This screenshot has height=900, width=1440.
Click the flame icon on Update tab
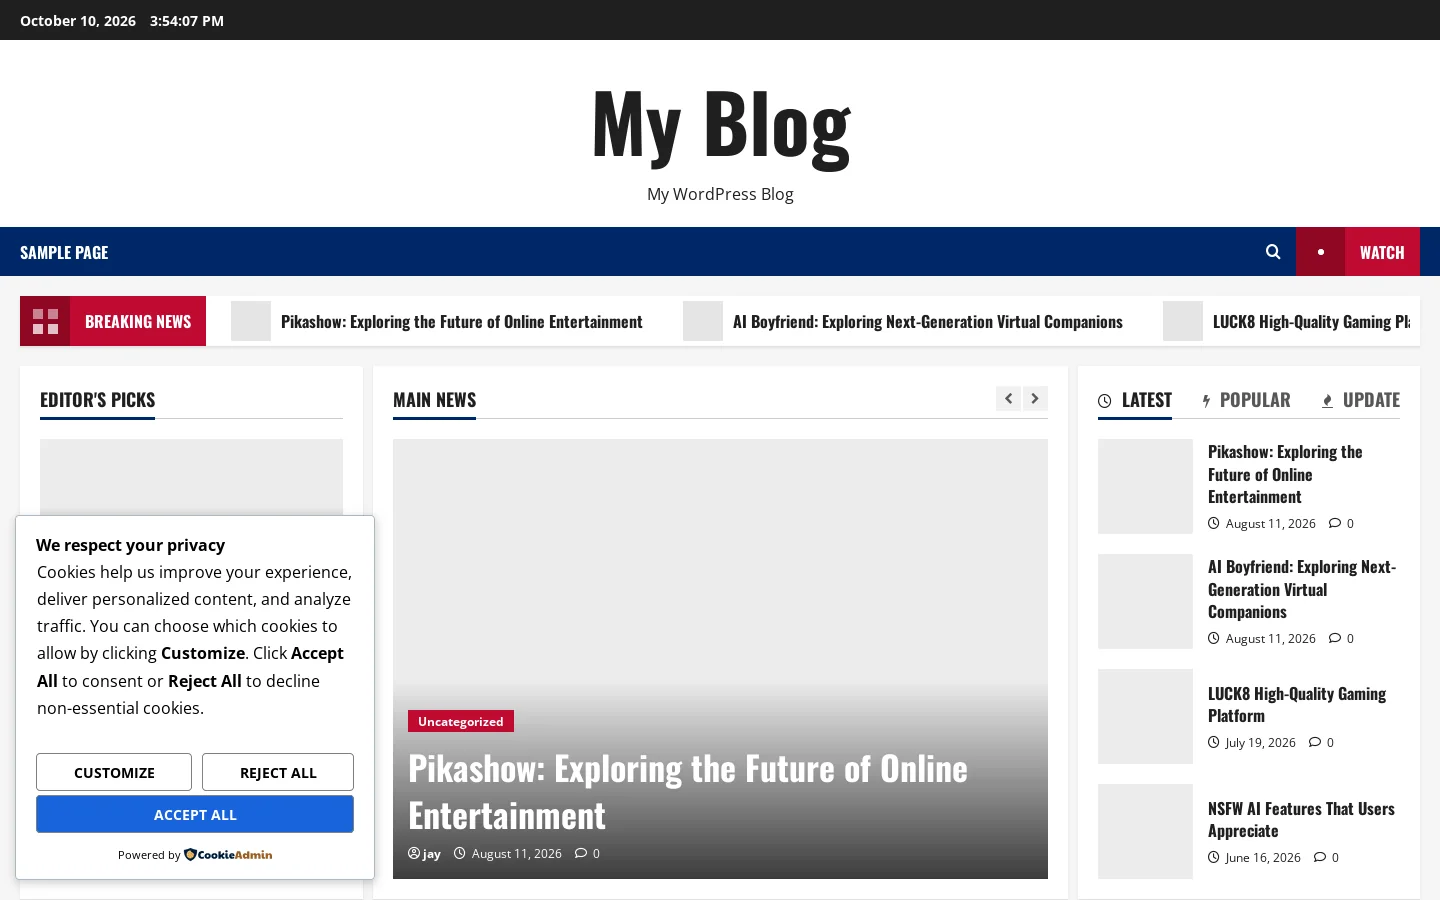coord(1327,401)
